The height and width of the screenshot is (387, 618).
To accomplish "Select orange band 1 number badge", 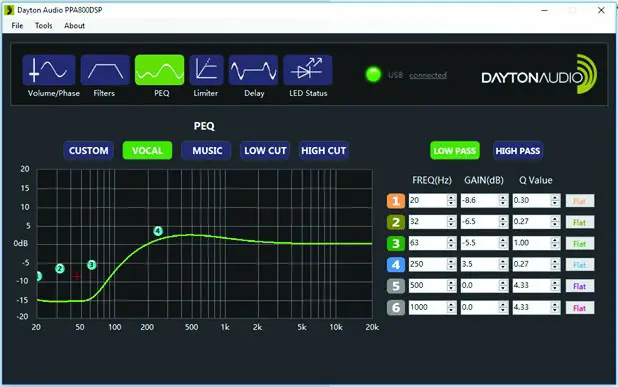I will tap(396, 201).
